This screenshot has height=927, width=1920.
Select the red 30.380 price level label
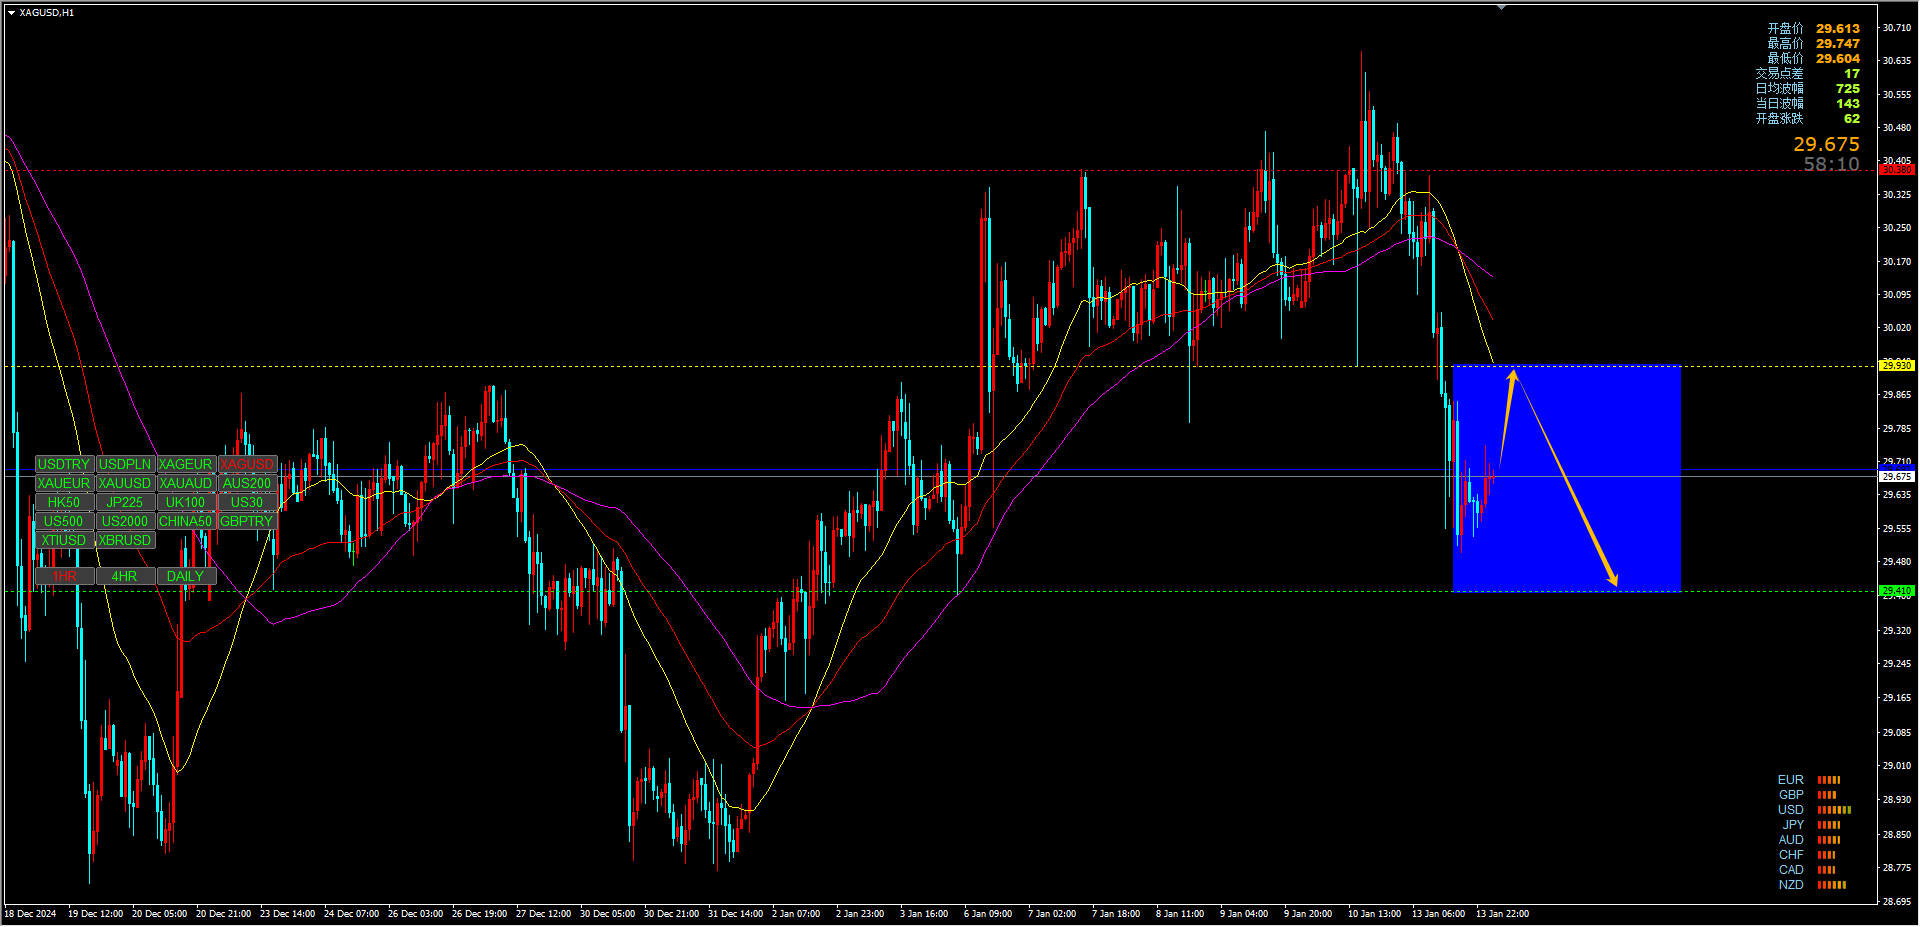click(x=1897, y=170)
